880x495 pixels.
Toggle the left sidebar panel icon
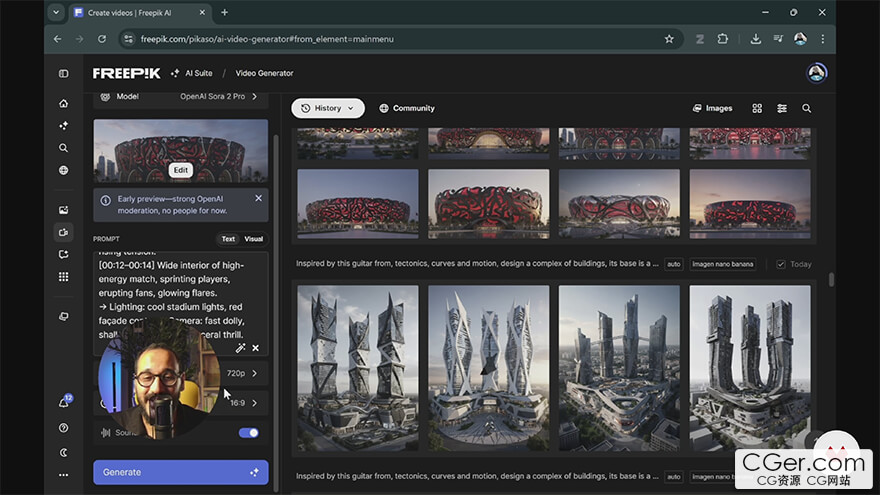pyautogui.click(x=63, y=73)
